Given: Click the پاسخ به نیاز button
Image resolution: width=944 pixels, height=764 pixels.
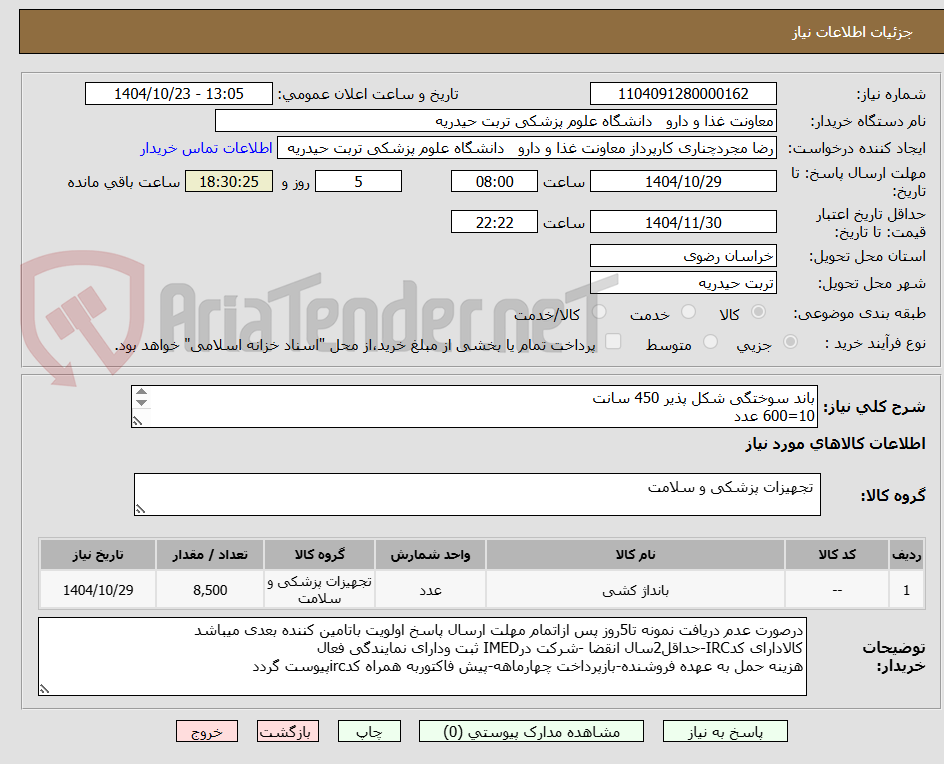Looking at the screenshot, I should tap(724, 731).
